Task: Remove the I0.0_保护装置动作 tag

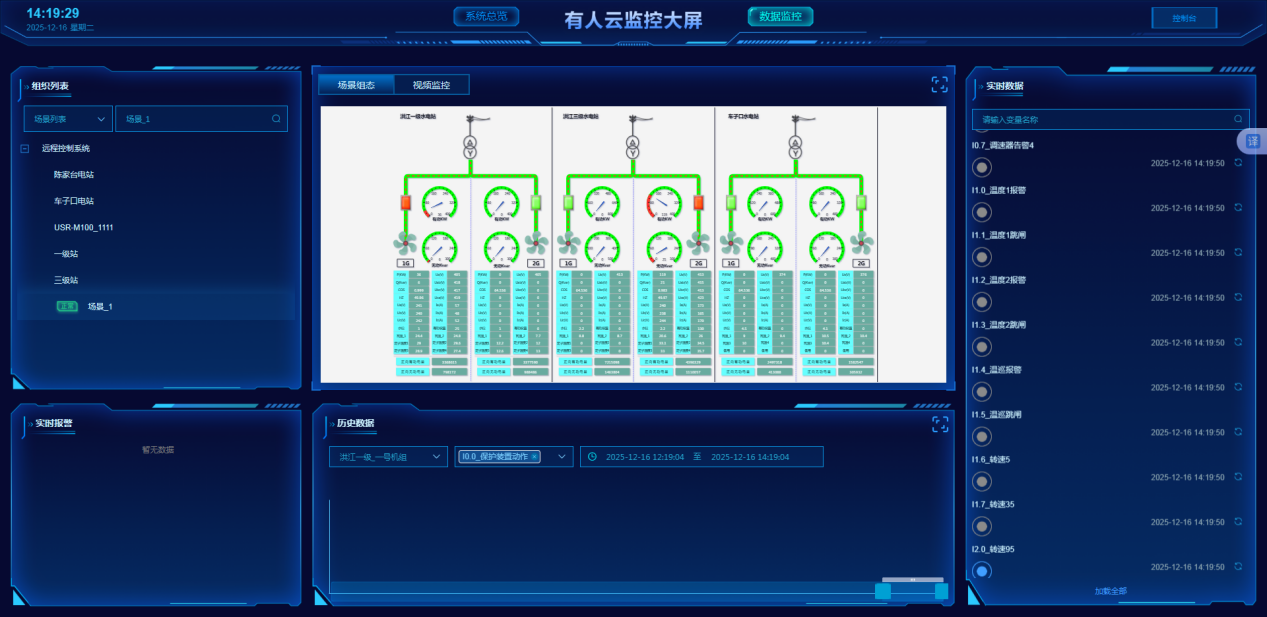Action: coord(535,457)
